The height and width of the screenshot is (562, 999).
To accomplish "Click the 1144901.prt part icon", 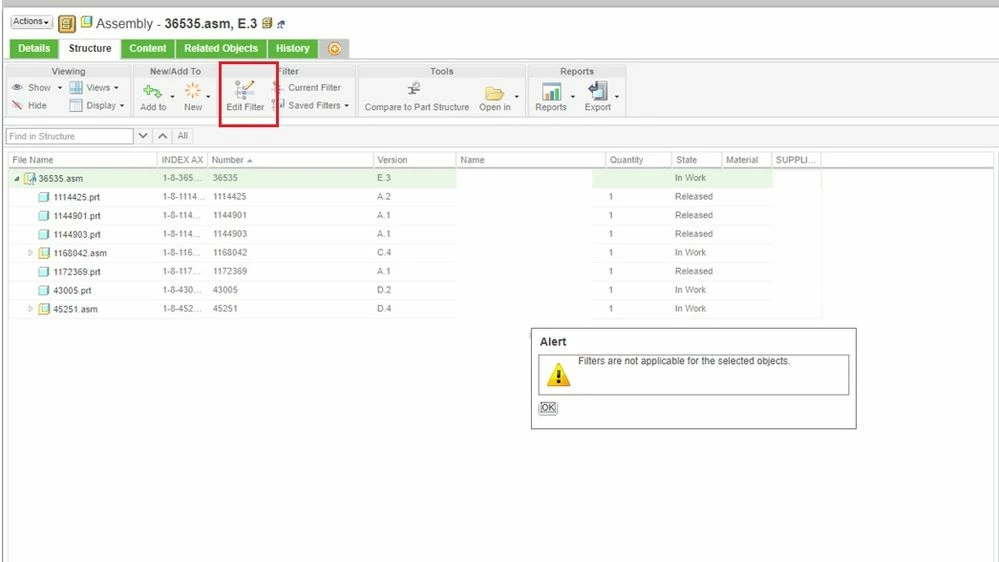I will click(43, 215).
